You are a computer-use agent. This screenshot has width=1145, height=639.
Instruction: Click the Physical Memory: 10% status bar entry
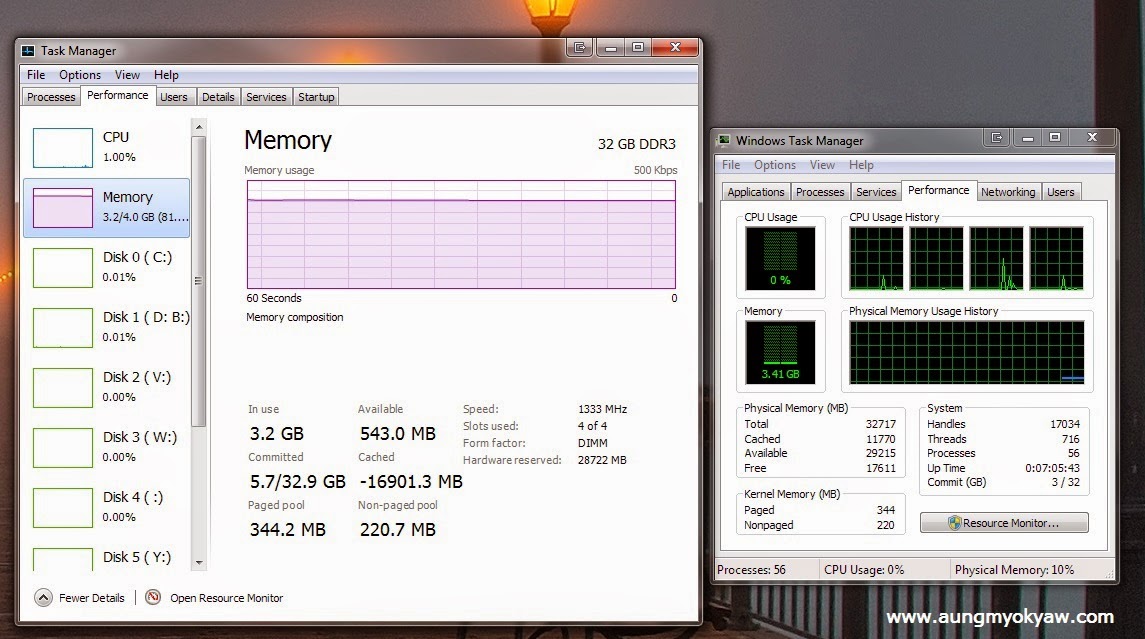(x=1014, y=570)
